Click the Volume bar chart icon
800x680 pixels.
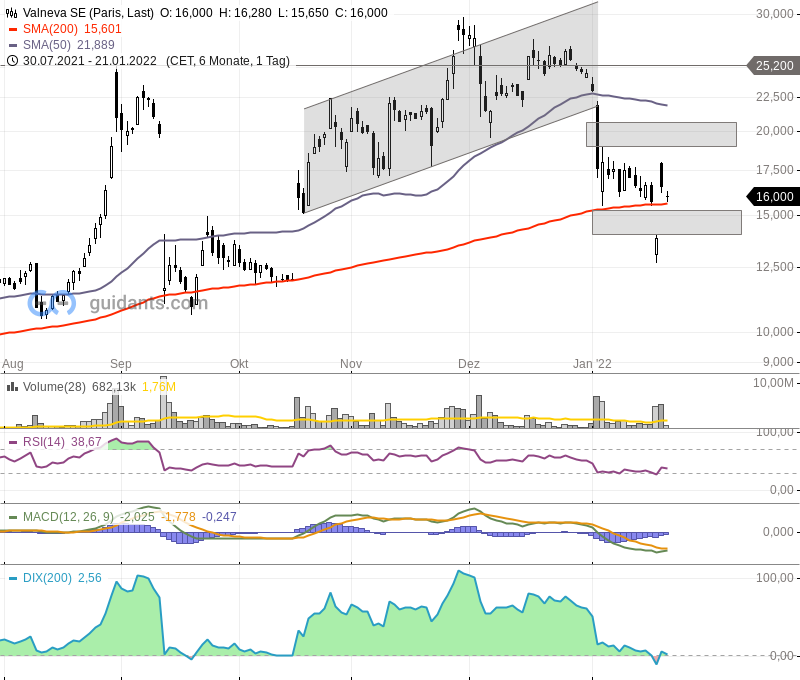click(12, 387)
